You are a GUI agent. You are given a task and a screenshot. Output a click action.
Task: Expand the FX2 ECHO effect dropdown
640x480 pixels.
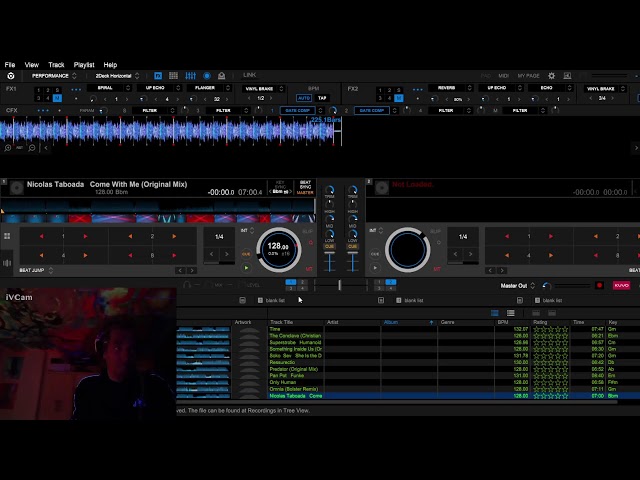[x=569, y=88]
